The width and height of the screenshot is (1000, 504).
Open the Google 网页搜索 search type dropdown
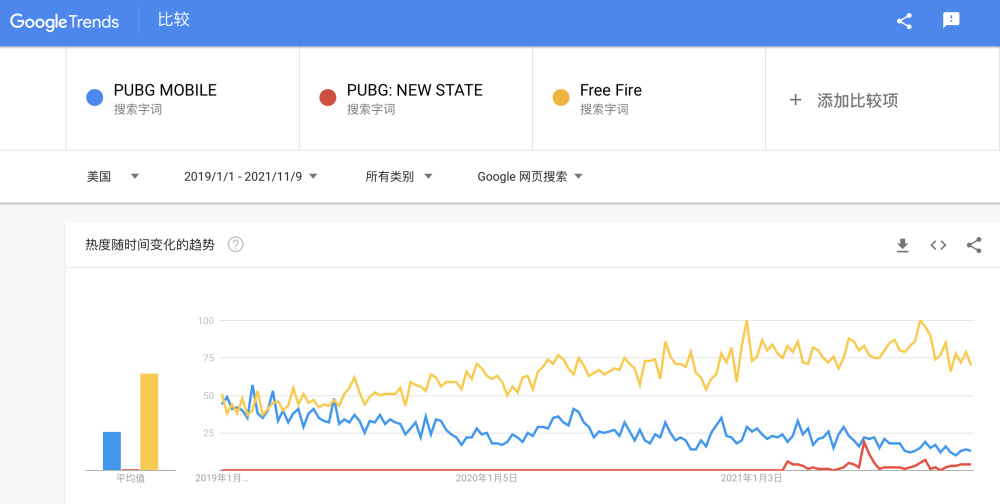click(x=530, y=177)
